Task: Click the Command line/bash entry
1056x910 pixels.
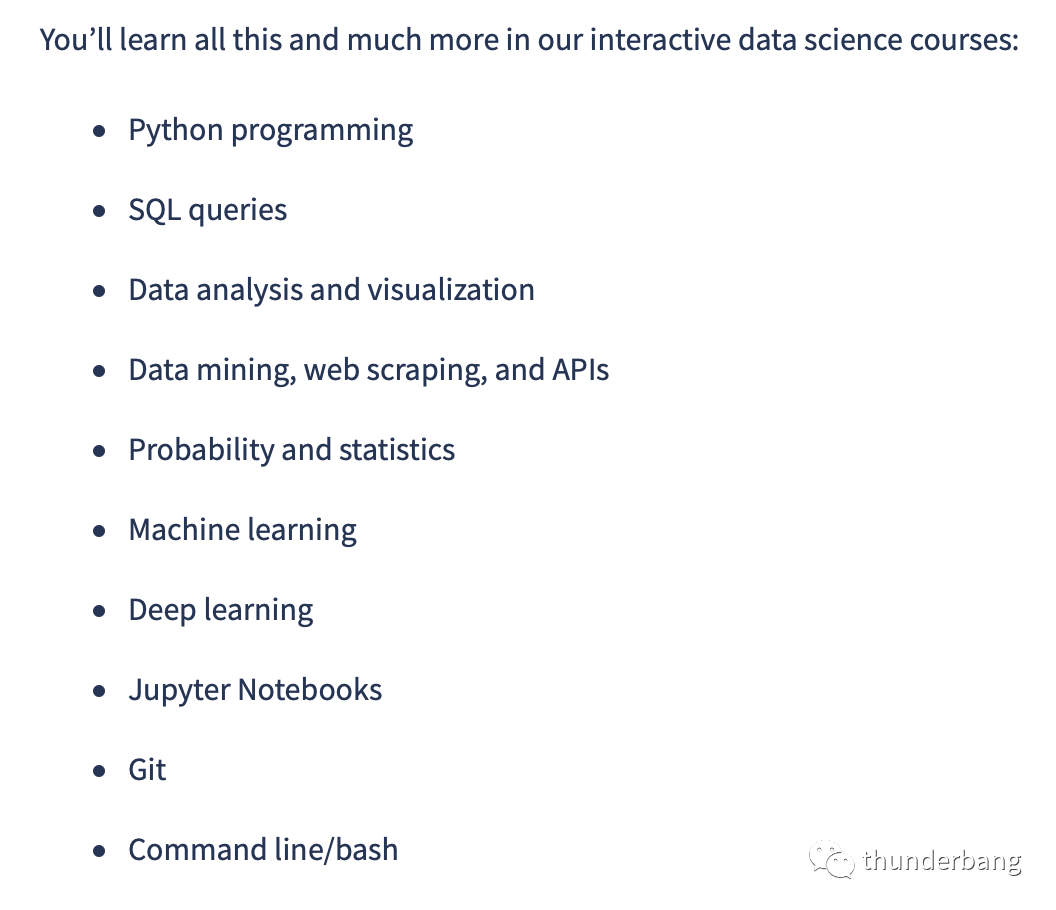Action: click(263, 850)
